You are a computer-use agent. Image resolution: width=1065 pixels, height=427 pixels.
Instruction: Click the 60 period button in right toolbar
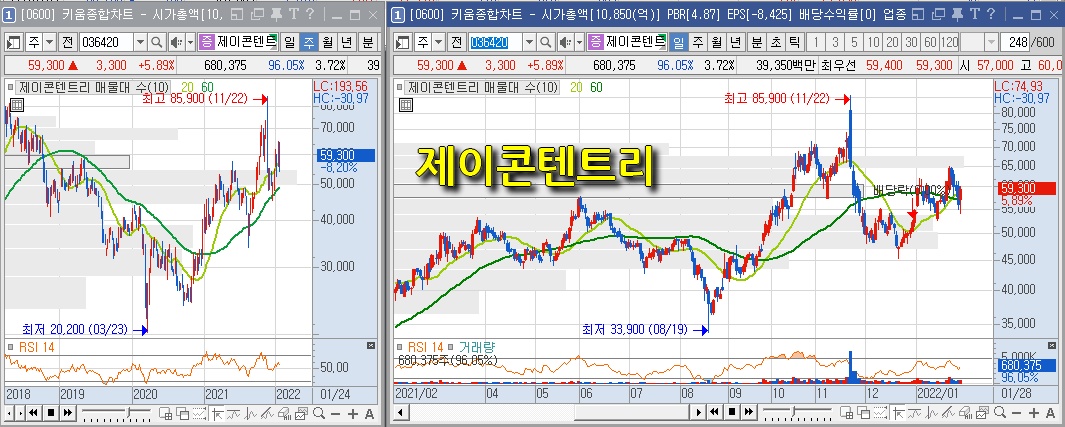[x=931, y=43]
